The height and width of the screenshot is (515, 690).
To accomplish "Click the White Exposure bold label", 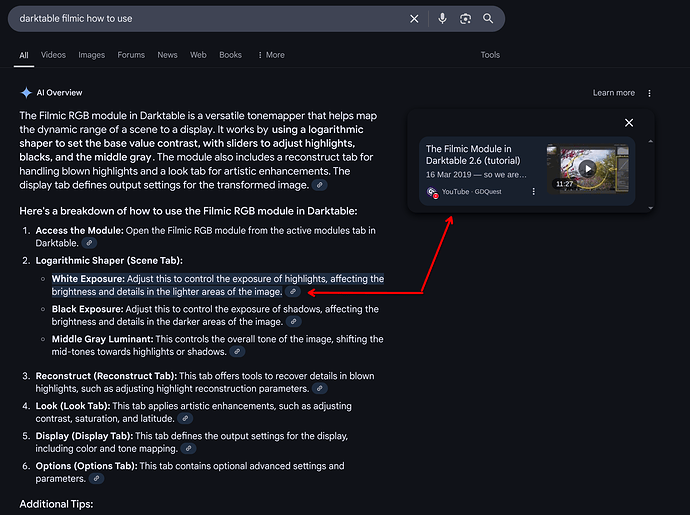I will coord(88,279).
